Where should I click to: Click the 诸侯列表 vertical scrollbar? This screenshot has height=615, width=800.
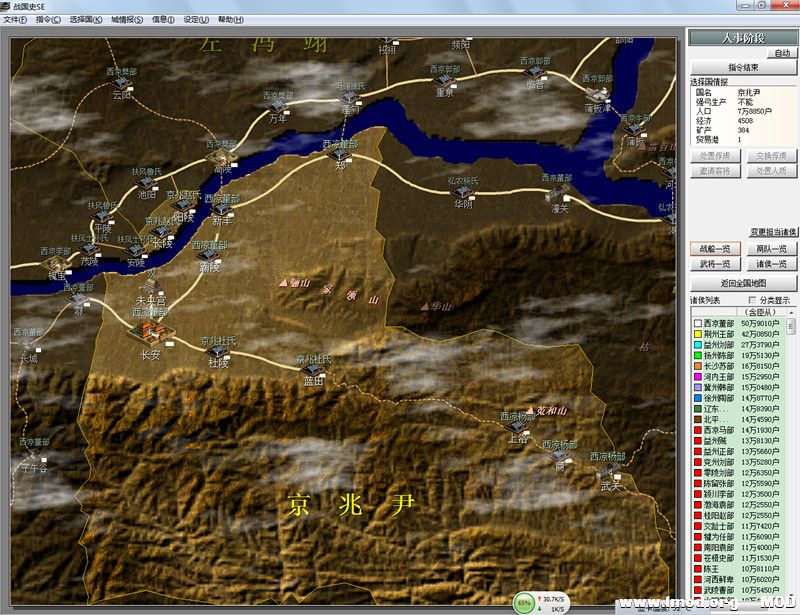pyautogui.click(x=791, y=450)
